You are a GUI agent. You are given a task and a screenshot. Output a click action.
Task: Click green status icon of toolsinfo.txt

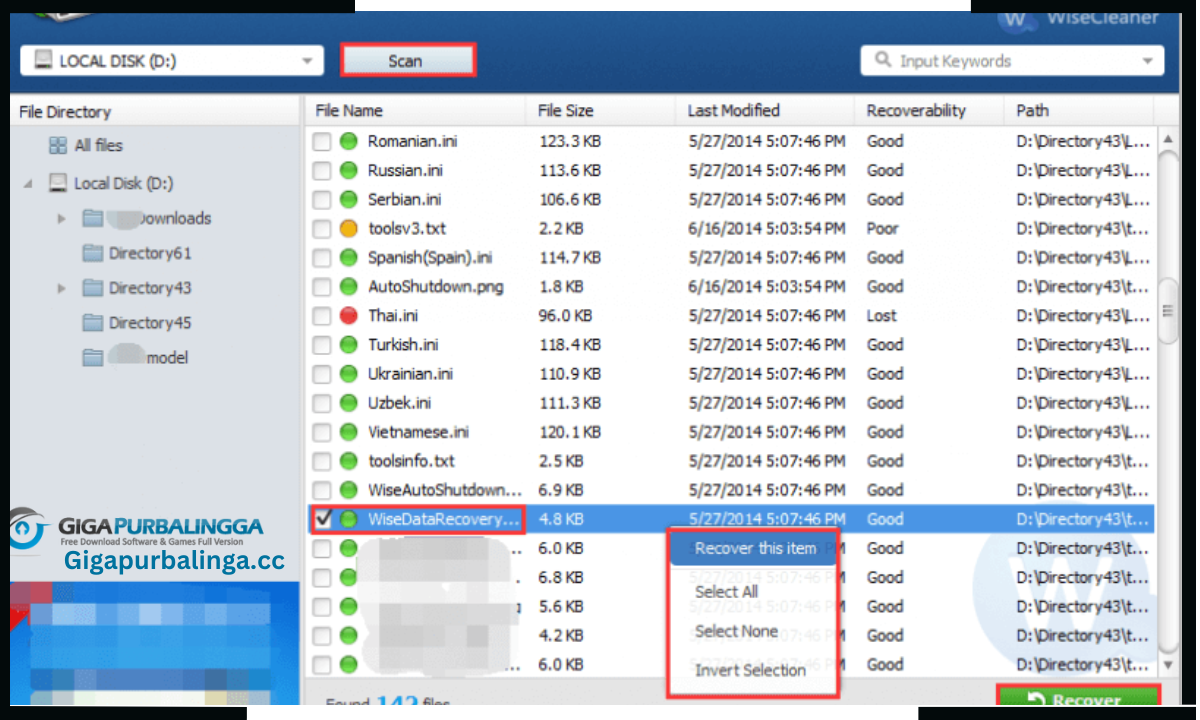348,461
